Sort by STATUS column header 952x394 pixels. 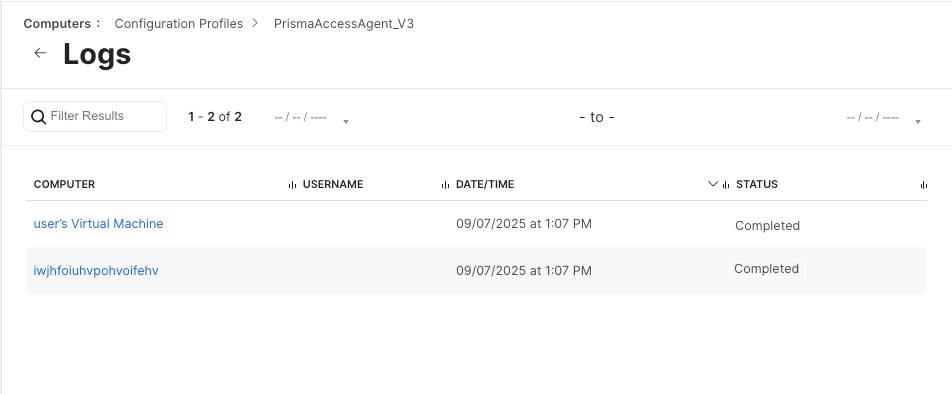coord(756,184)
